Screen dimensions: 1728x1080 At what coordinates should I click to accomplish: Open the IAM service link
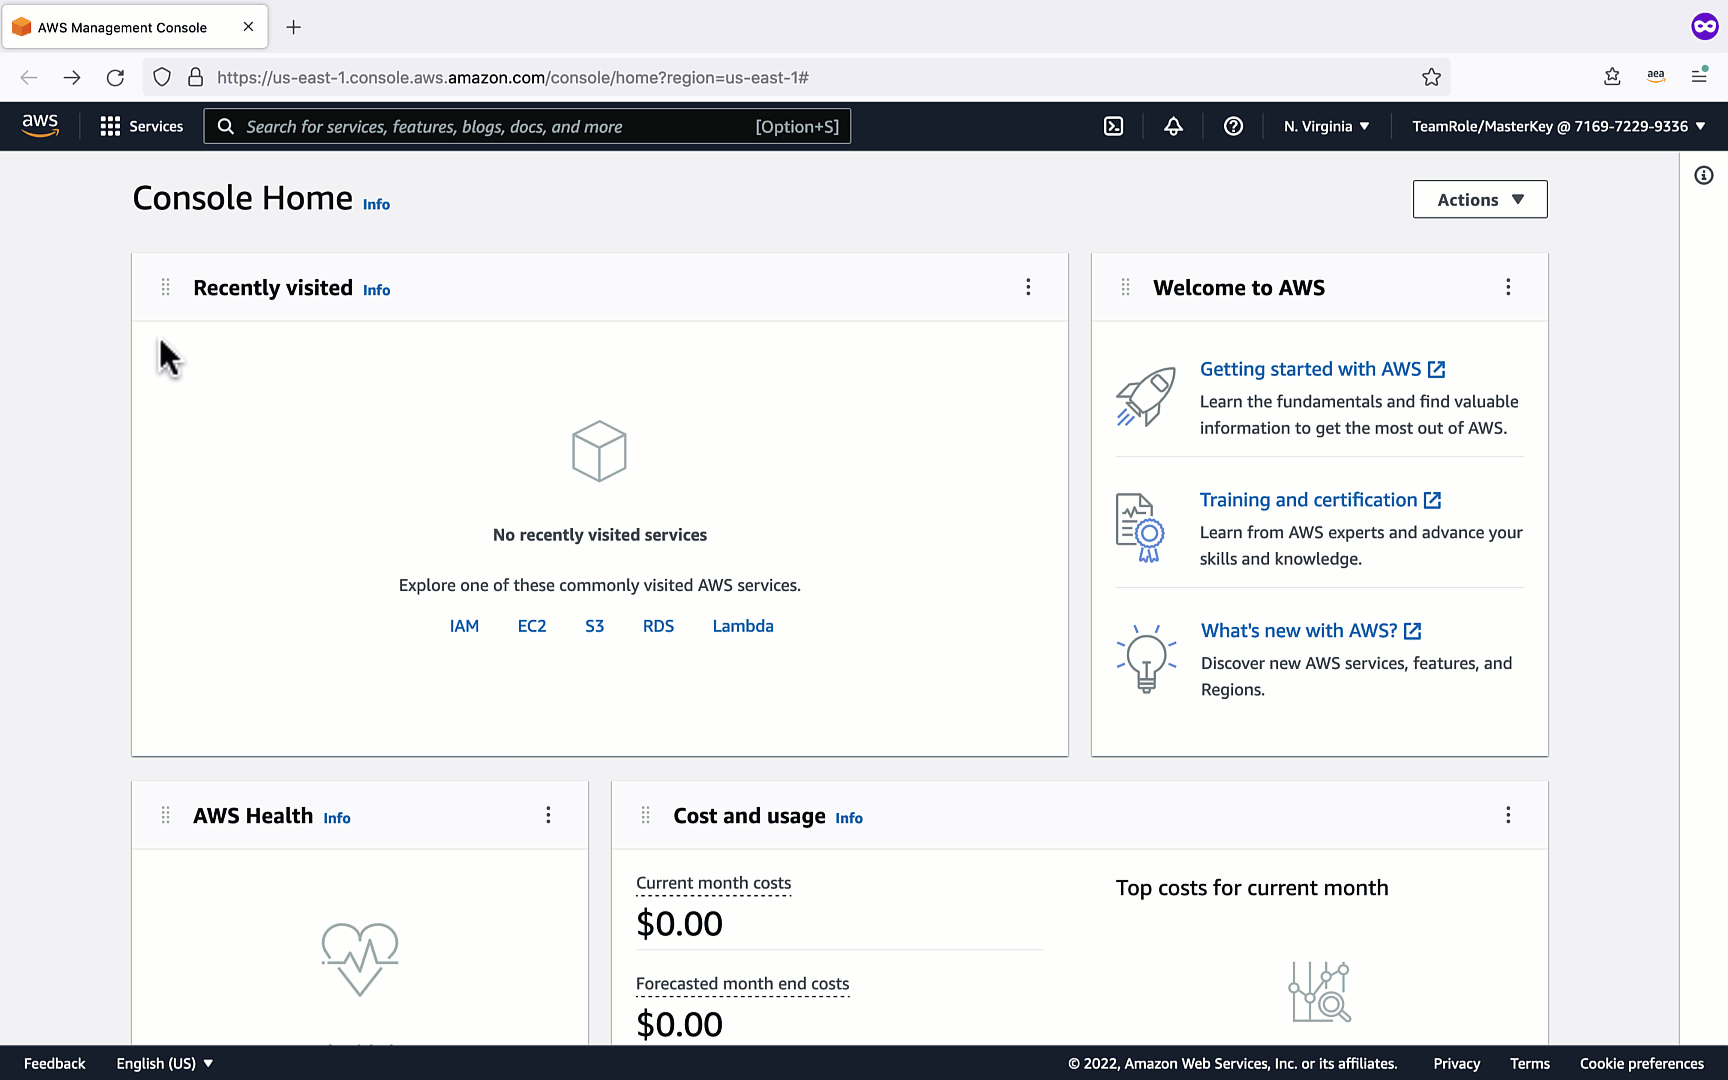pyautogui.click(x=464, y=626)
